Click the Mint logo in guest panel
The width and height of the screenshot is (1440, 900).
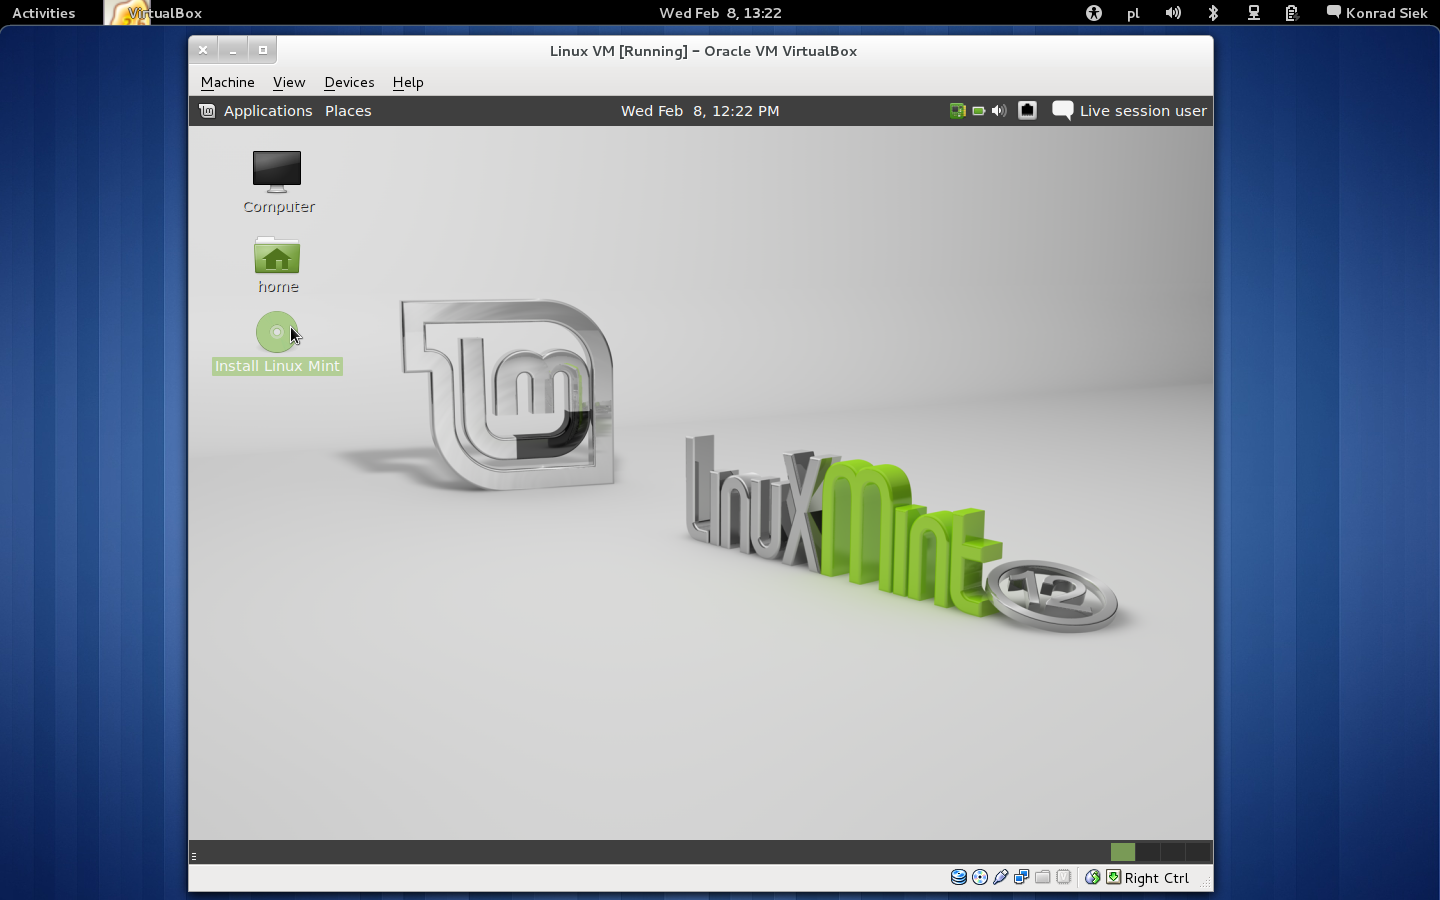click(207, 111)
